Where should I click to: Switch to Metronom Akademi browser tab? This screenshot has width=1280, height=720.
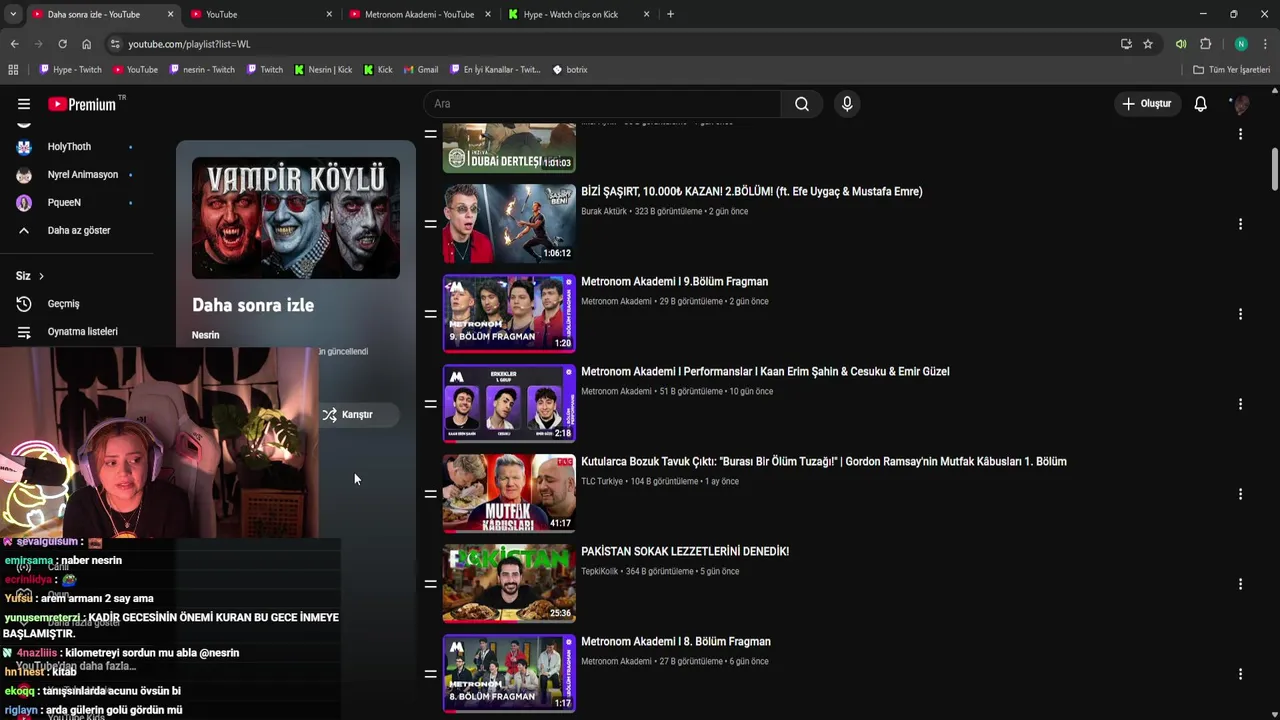[420, 14]
